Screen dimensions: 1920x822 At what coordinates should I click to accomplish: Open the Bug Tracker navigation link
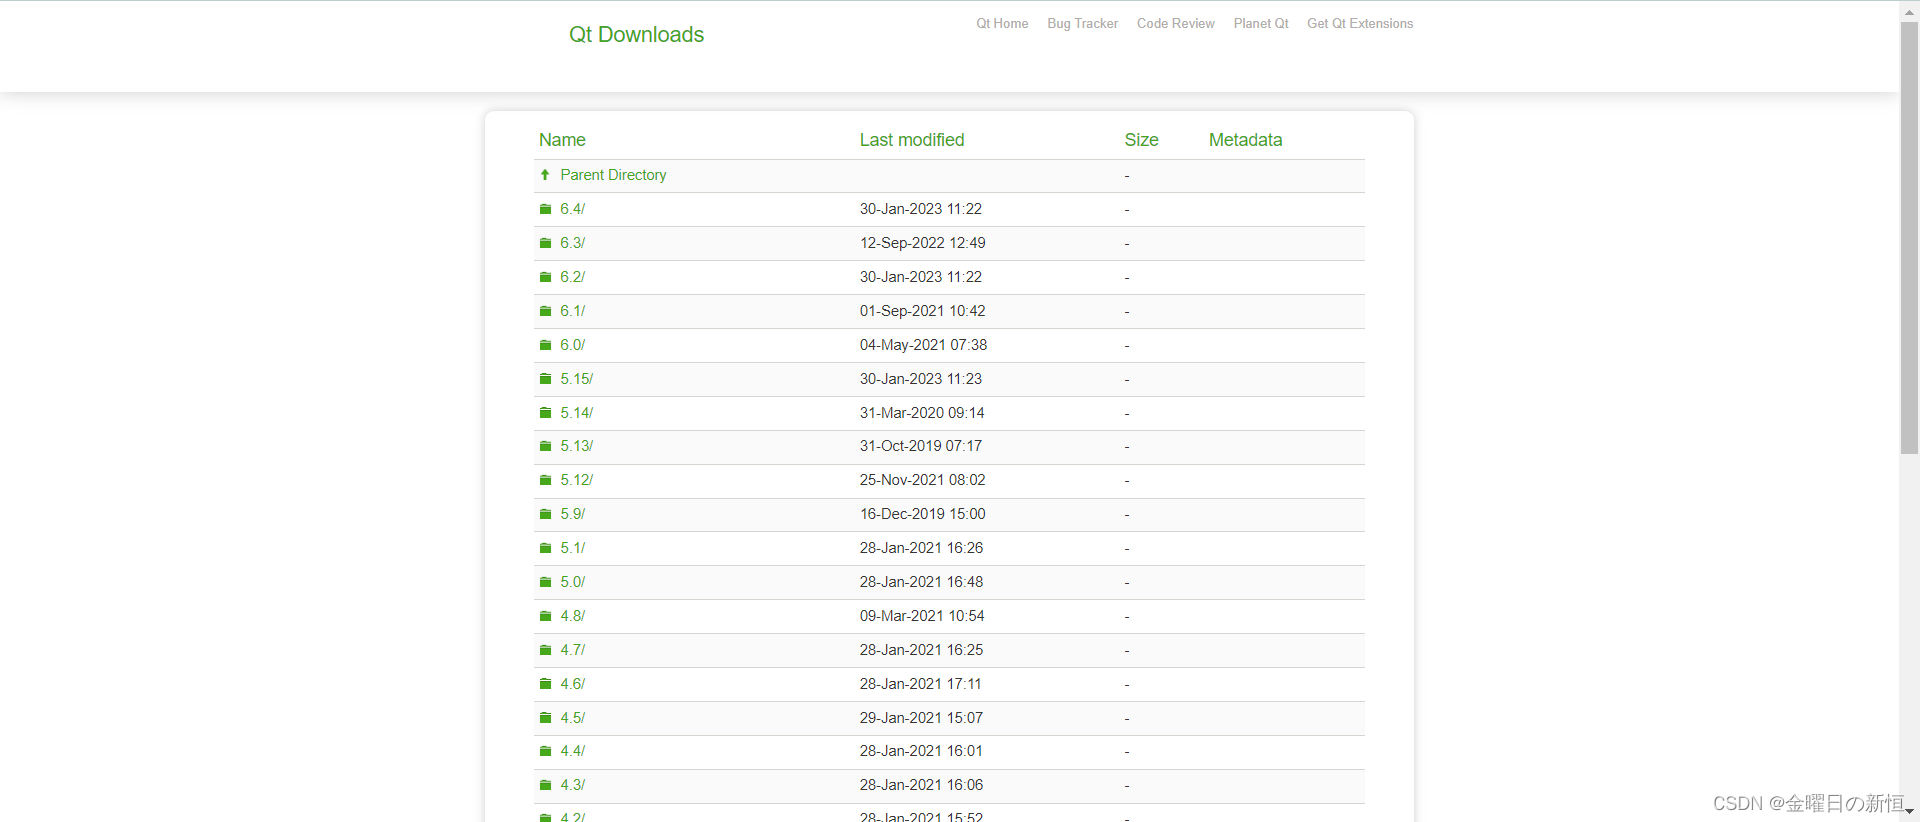(x=1082, y=23)
